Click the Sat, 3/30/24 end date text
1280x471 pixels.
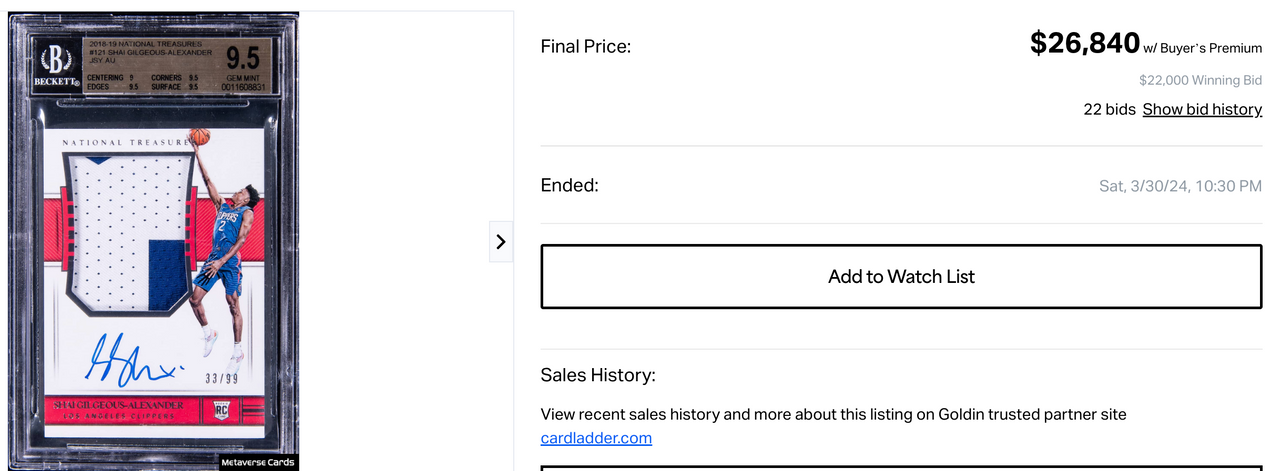[1180, 186]
